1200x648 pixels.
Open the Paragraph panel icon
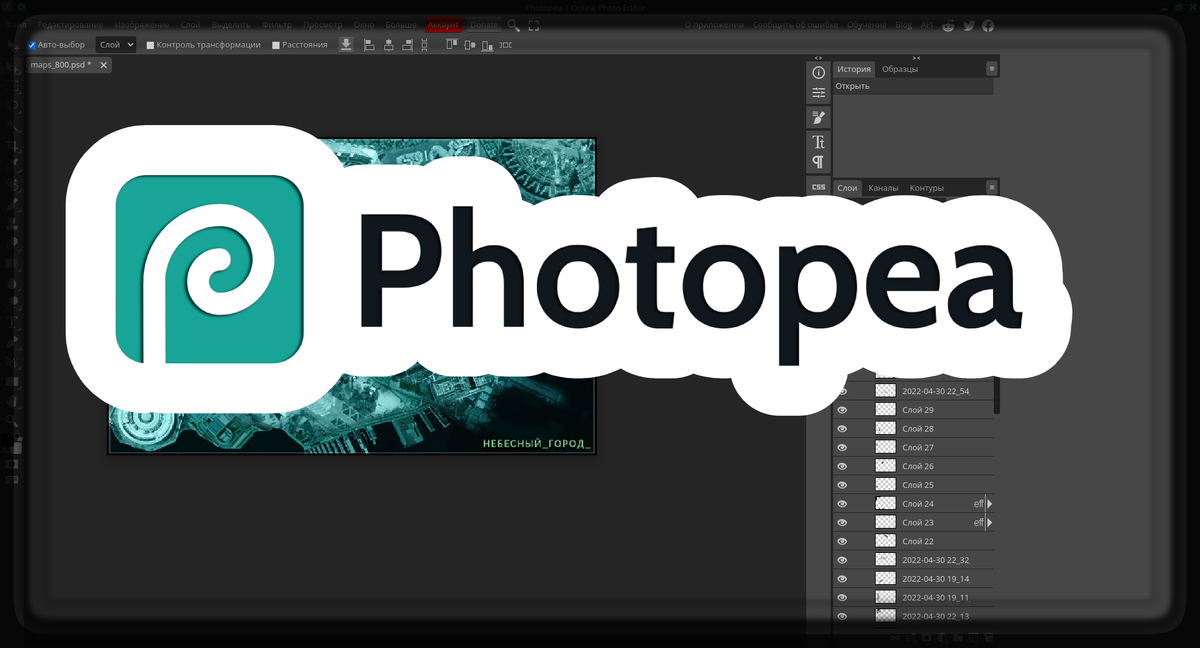pyautogui.click(x=819, y=162)
